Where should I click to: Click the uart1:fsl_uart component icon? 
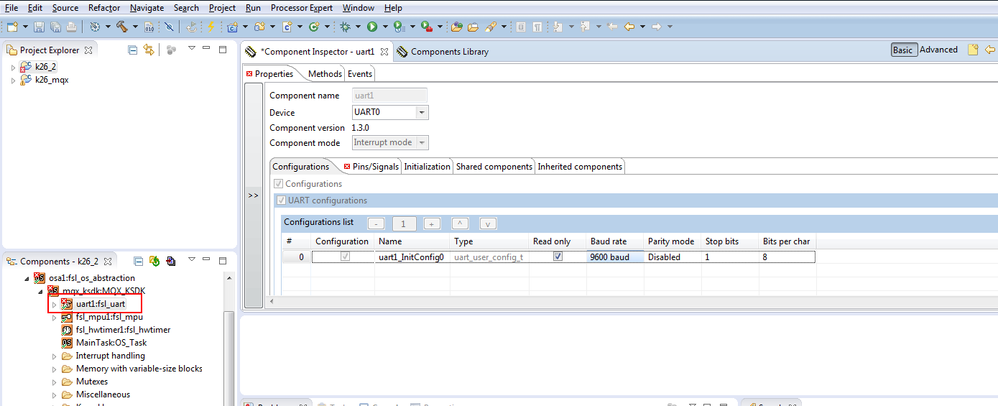coord(67,304)
